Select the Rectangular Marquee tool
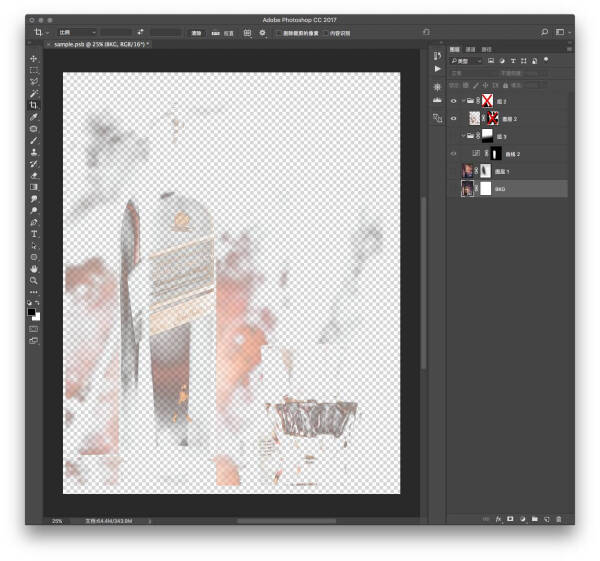600x561 pixels. point(34,70)
